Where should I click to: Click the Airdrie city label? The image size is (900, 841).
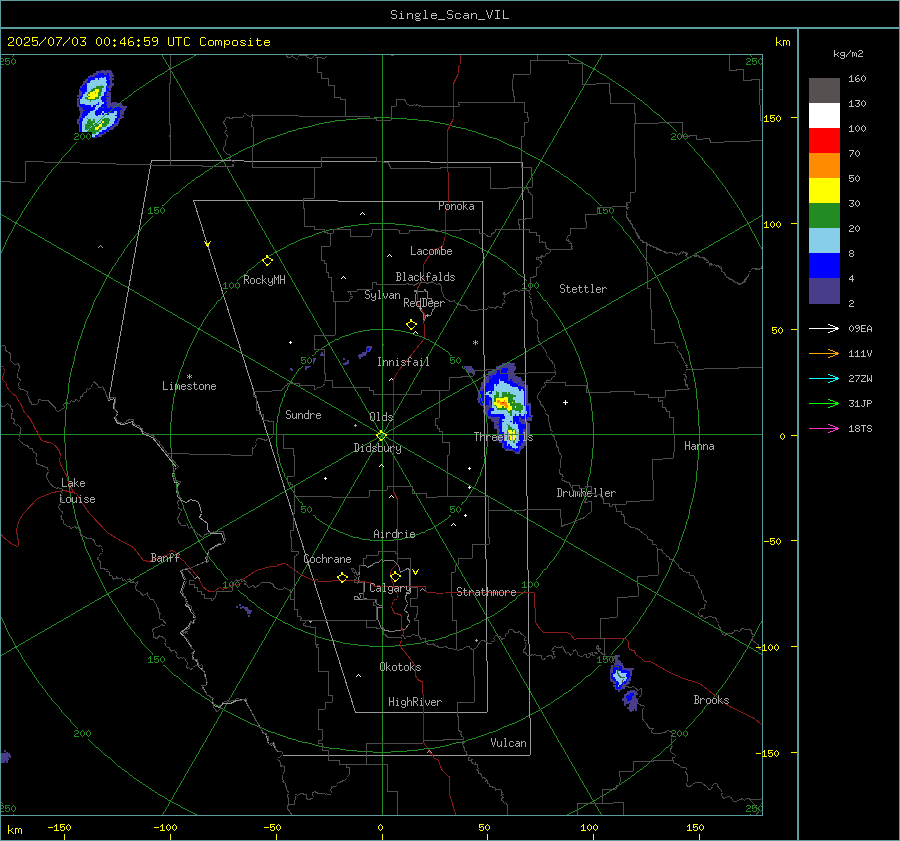tap(394, 534)
